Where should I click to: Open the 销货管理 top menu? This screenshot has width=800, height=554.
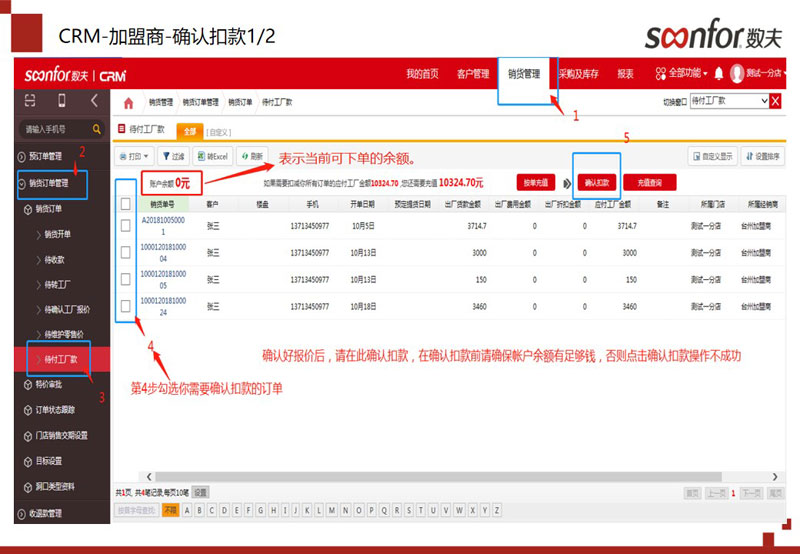click(523, 73)
